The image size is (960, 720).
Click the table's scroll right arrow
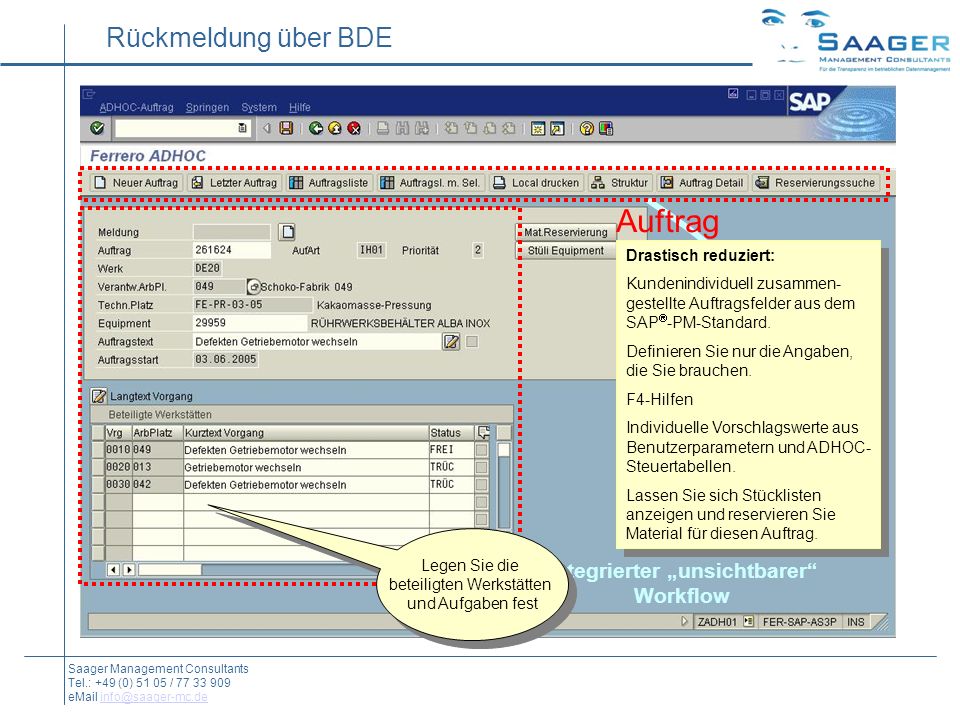tap(129, 569)
